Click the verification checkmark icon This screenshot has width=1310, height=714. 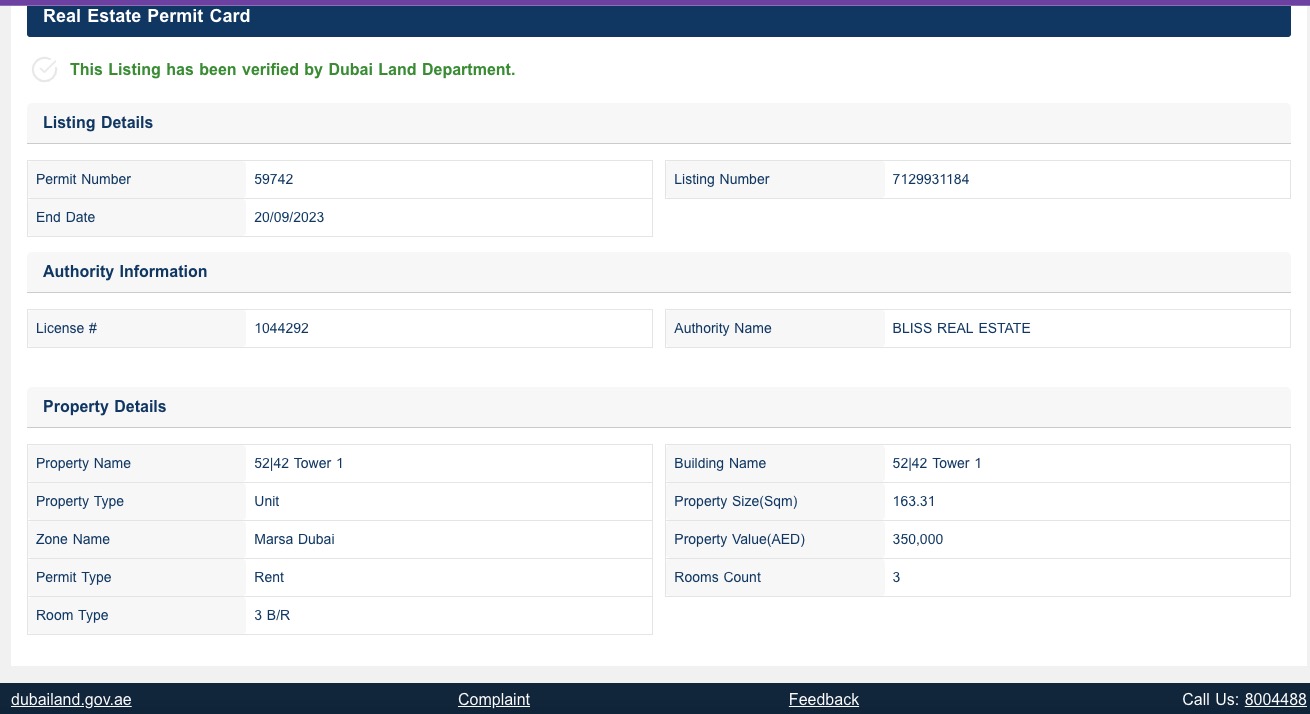click(44, 69)
